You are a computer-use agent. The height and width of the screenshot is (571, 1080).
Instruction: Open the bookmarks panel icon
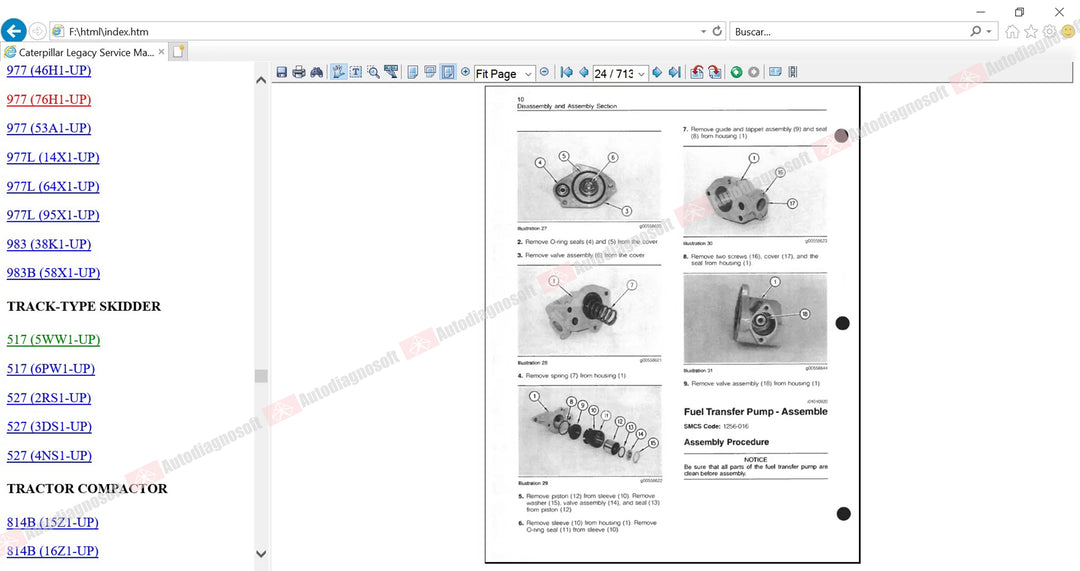[793, 72]
